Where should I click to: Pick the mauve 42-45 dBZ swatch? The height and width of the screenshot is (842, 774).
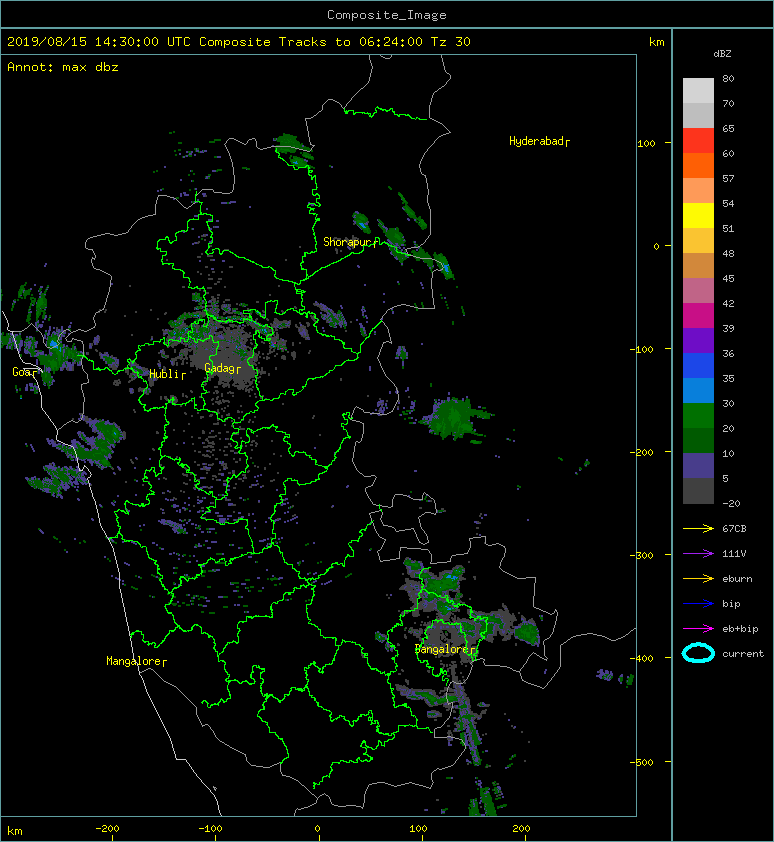pyautogui.click(x=698, y=291)
